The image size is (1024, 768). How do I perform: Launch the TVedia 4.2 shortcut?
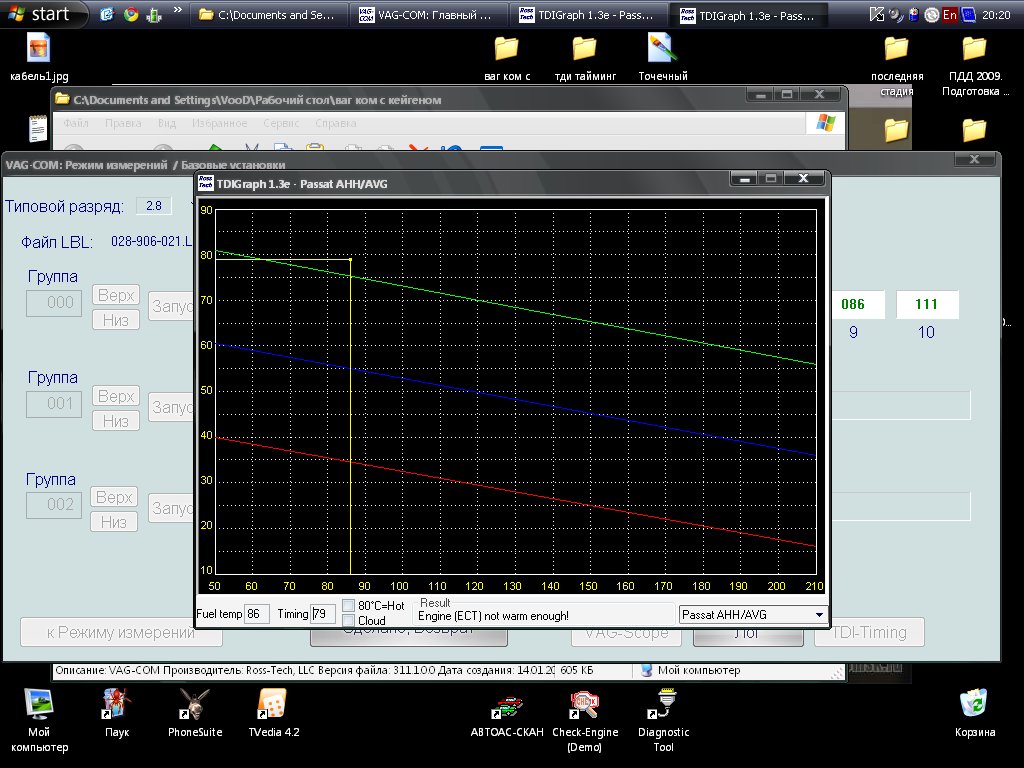coord(274,713)
